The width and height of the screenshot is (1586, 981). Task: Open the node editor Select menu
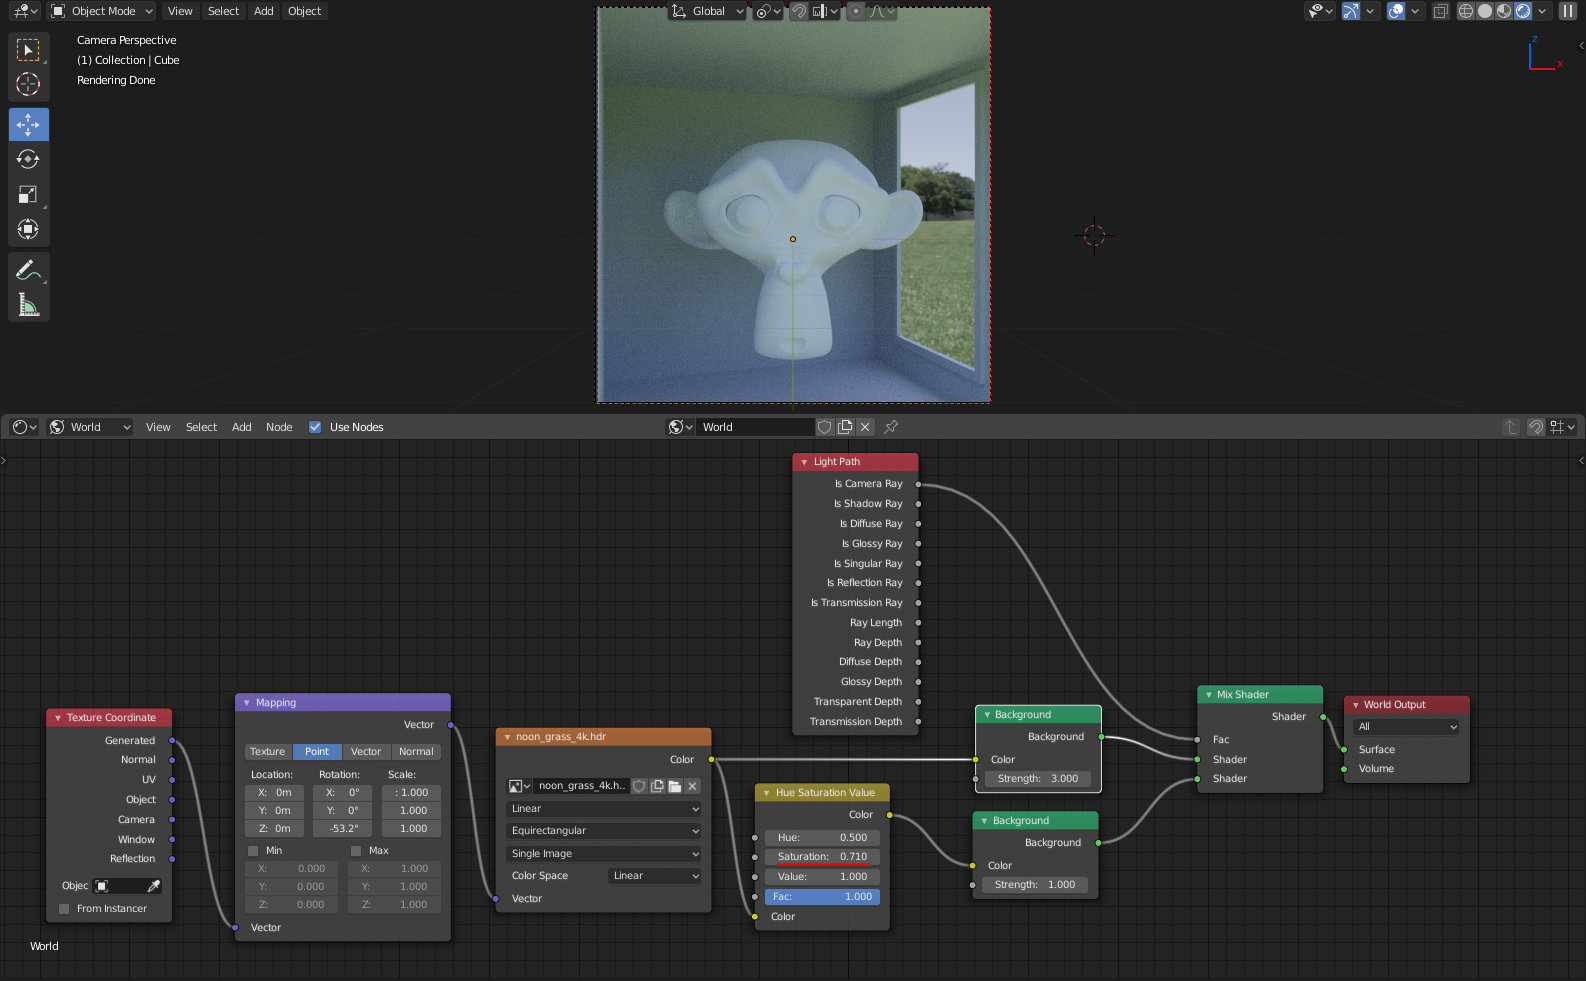[x=201, y=427]
